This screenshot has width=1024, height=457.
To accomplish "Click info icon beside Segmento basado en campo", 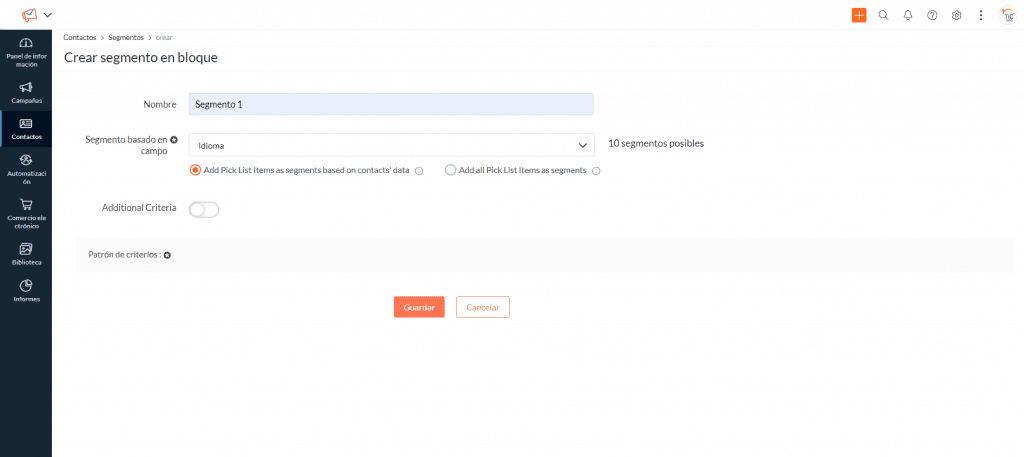I will tap(174, 139).
